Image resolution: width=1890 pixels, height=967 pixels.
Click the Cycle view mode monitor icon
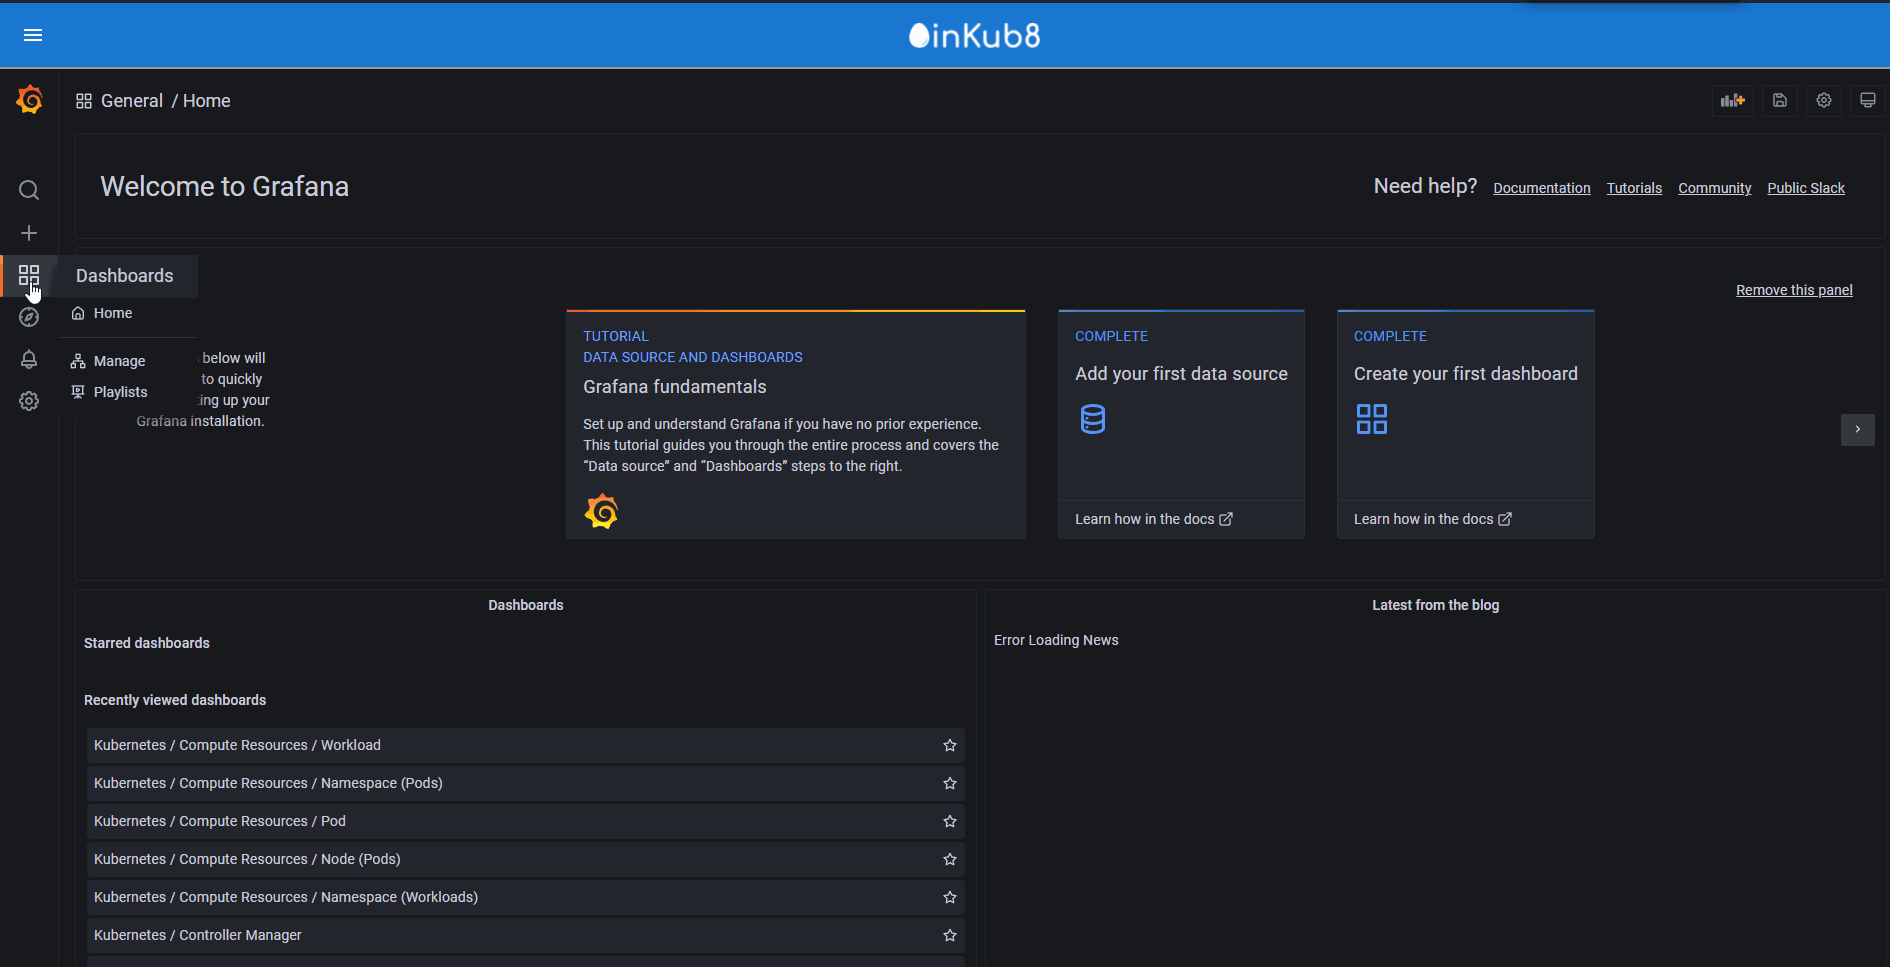point(1868,100)
